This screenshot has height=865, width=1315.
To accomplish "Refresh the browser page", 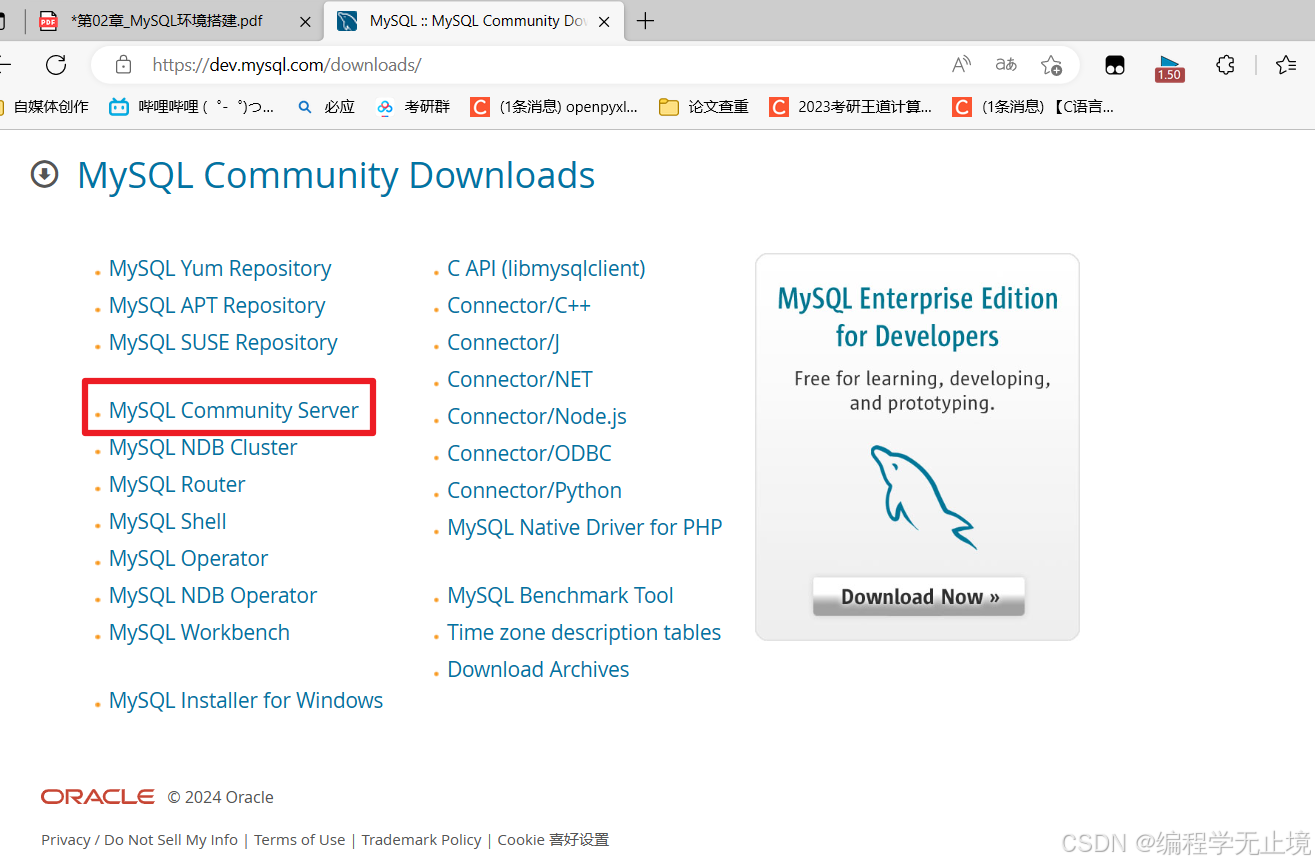I will coord(56,65).
